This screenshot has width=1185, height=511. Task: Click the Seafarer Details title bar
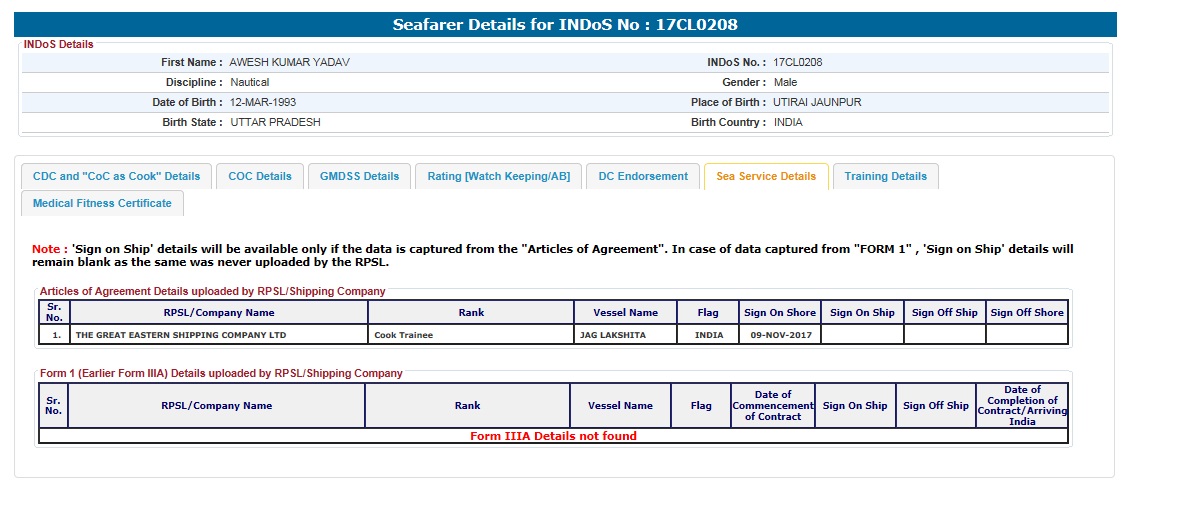coord(565,25)
